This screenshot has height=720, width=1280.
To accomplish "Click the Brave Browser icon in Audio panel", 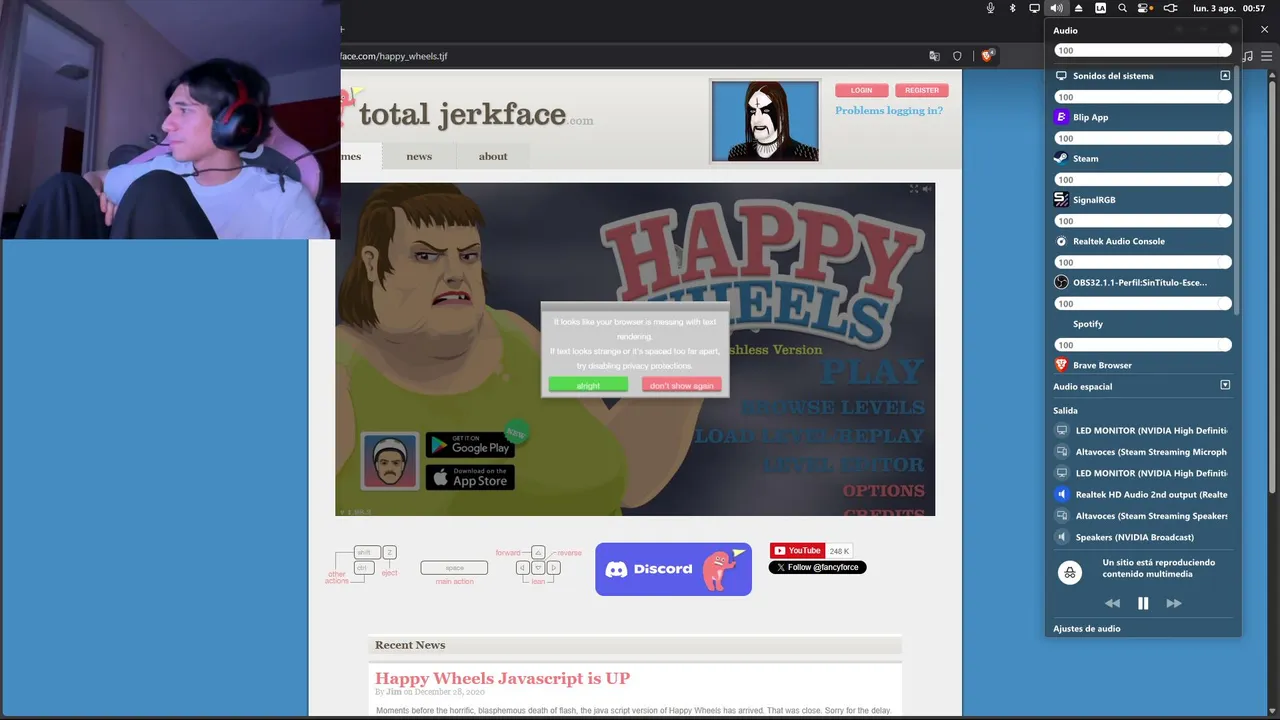I will tap(1061, 365).
